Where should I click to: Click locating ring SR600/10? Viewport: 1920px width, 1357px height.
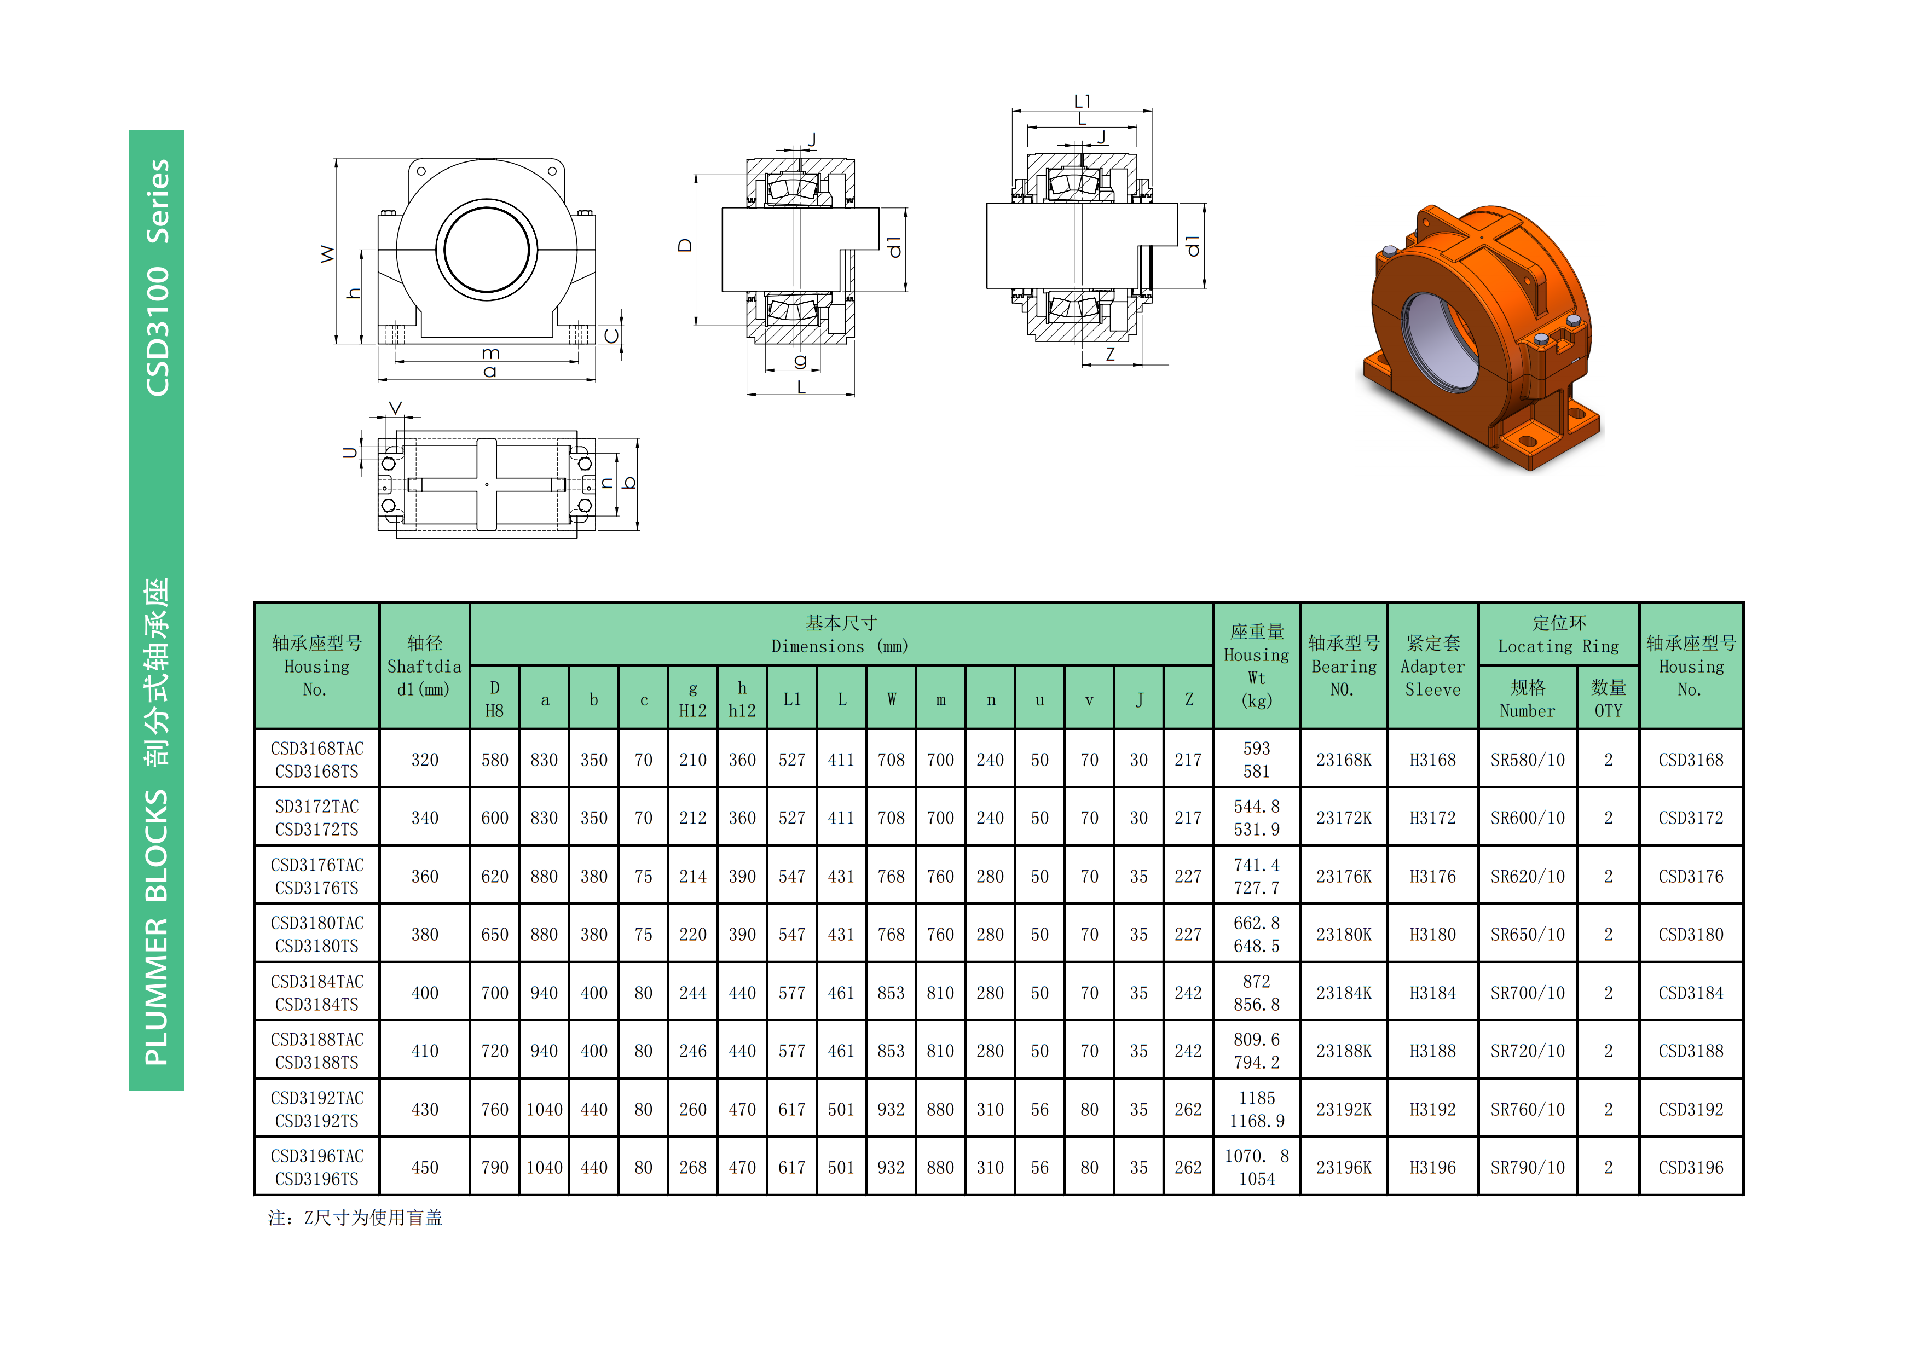coord(1528,818)
